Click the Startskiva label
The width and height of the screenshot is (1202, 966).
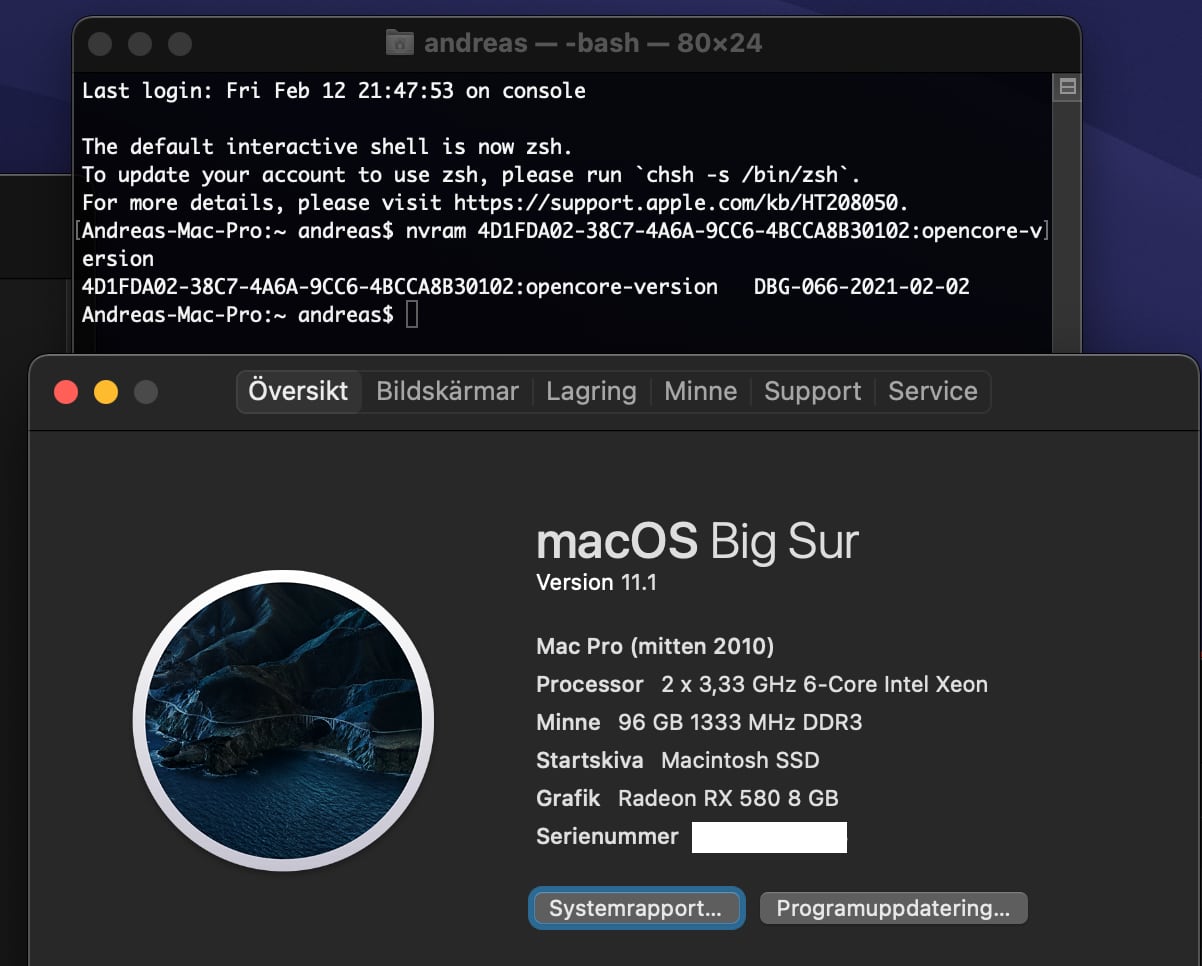pyautogui.click(x=590, y=760)
